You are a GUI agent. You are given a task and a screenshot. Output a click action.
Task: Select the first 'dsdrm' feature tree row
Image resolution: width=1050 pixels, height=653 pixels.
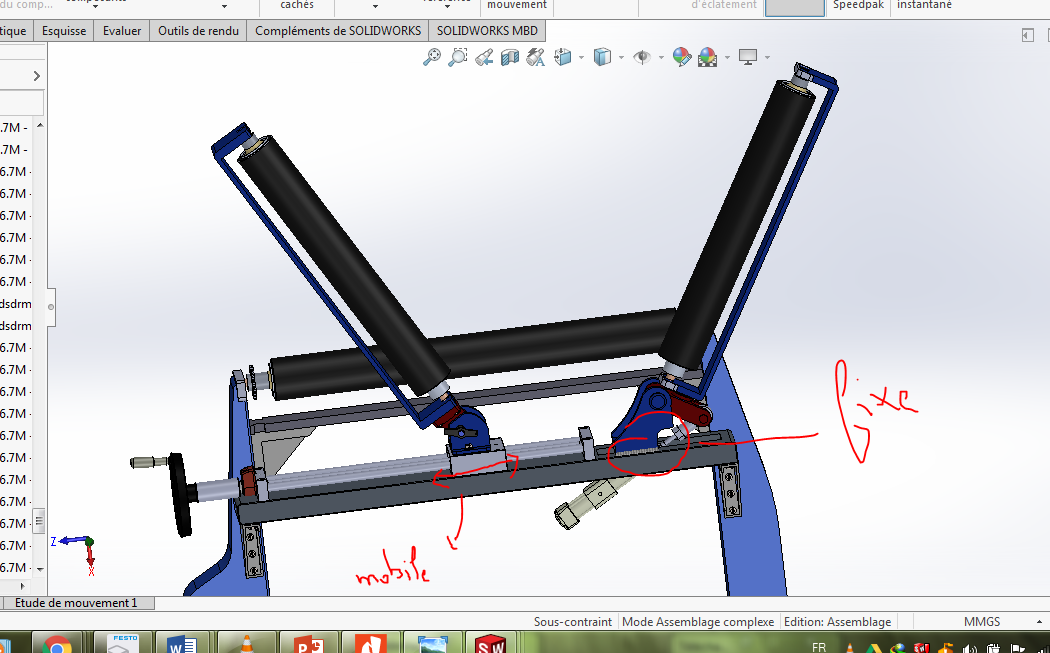pos(16,303)
